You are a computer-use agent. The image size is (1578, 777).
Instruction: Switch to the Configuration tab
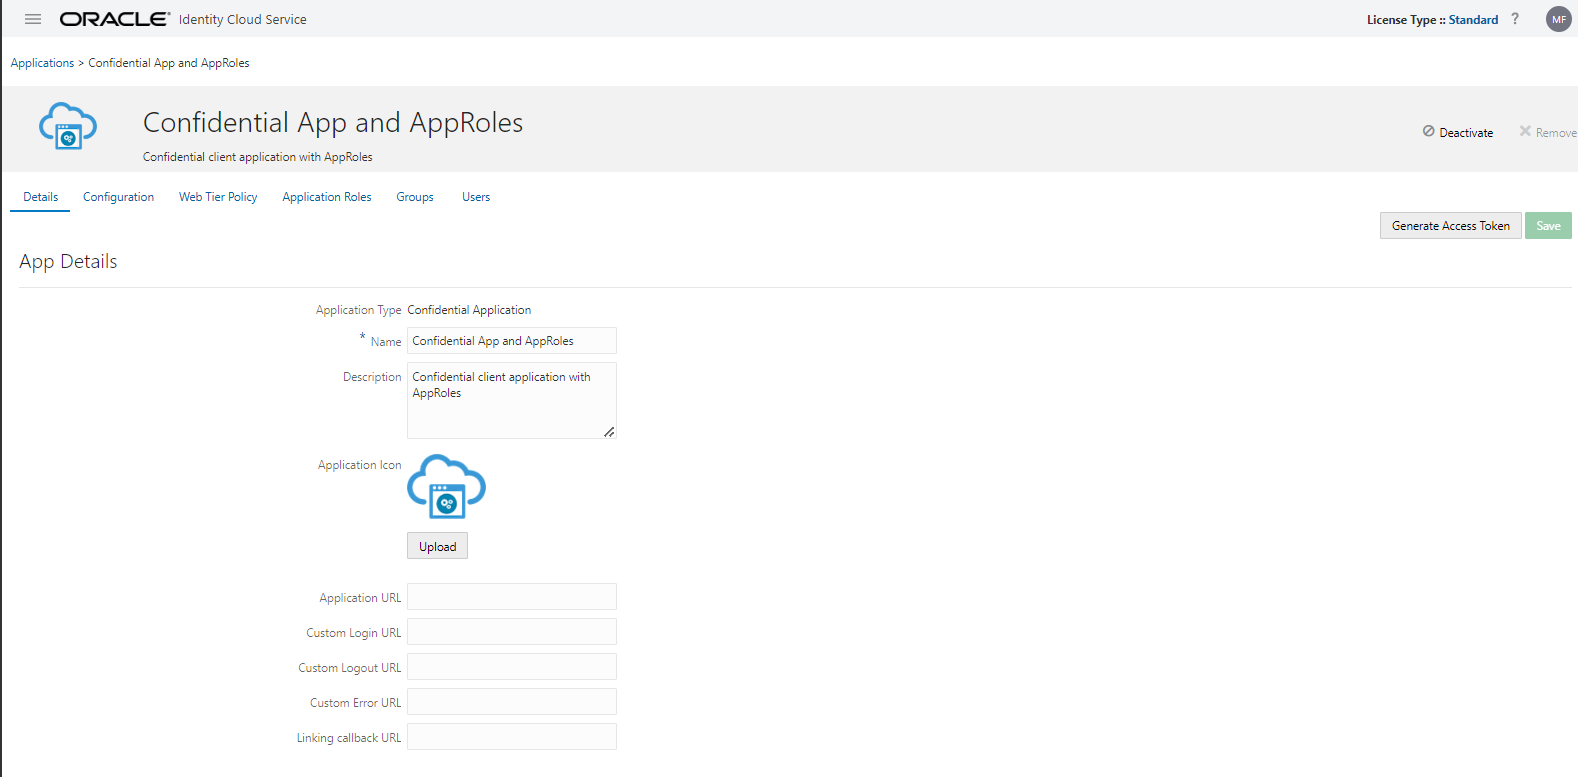click(x=118, y=197)
